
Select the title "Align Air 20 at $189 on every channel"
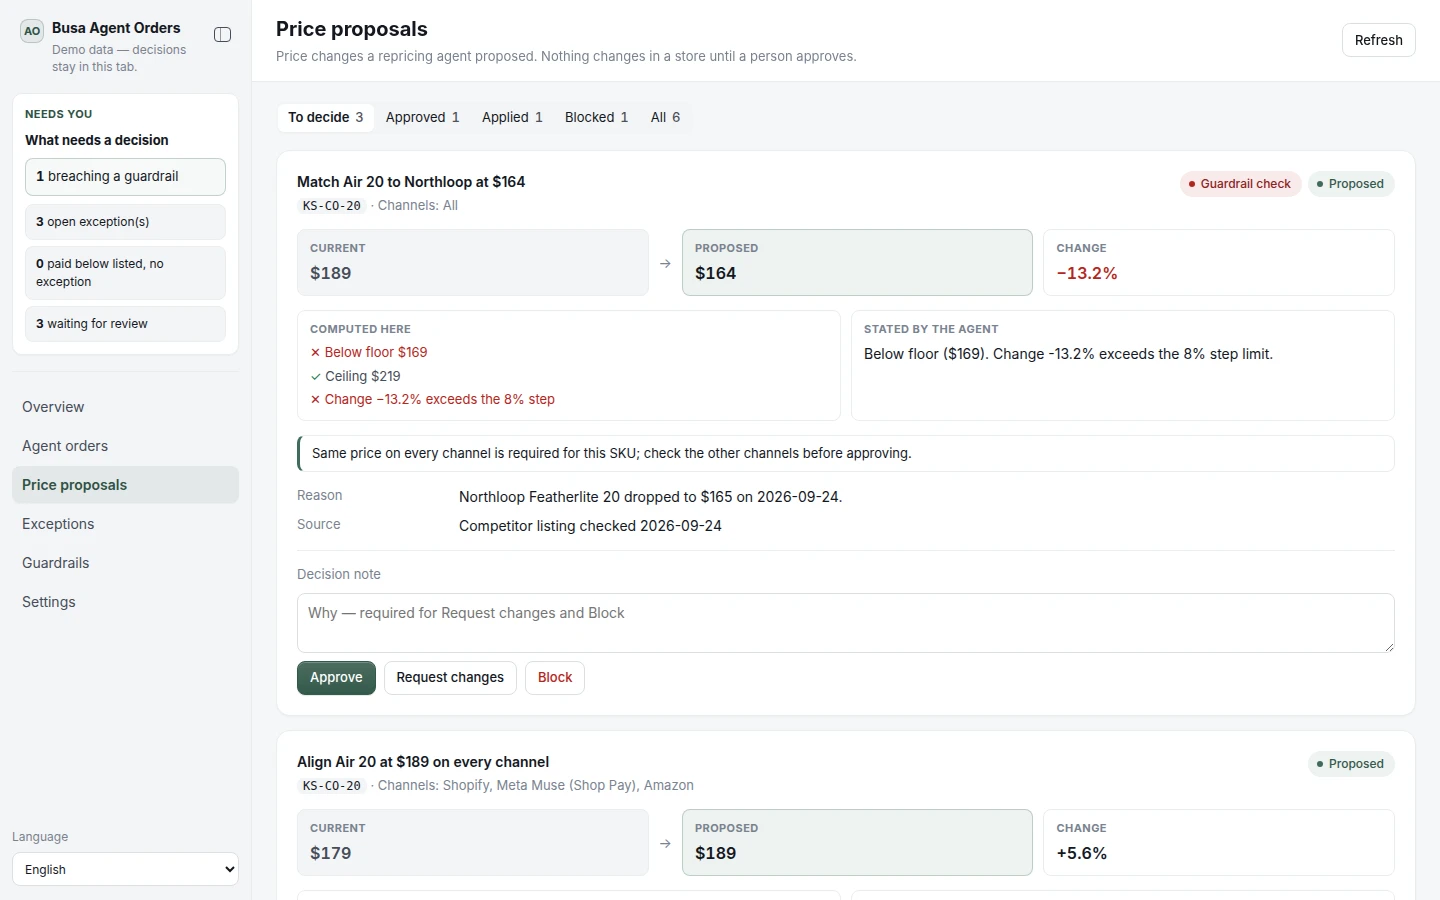point(423,762)
